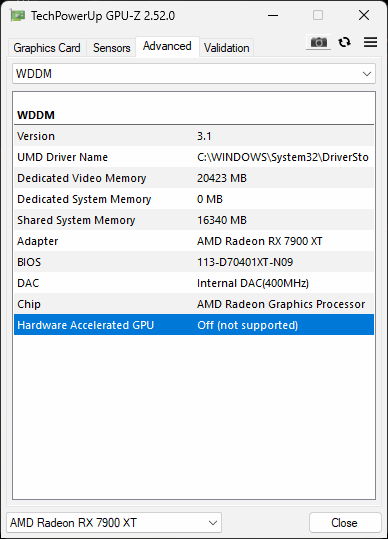Click the Close button
388x539 pixels.
coord(345,523)
